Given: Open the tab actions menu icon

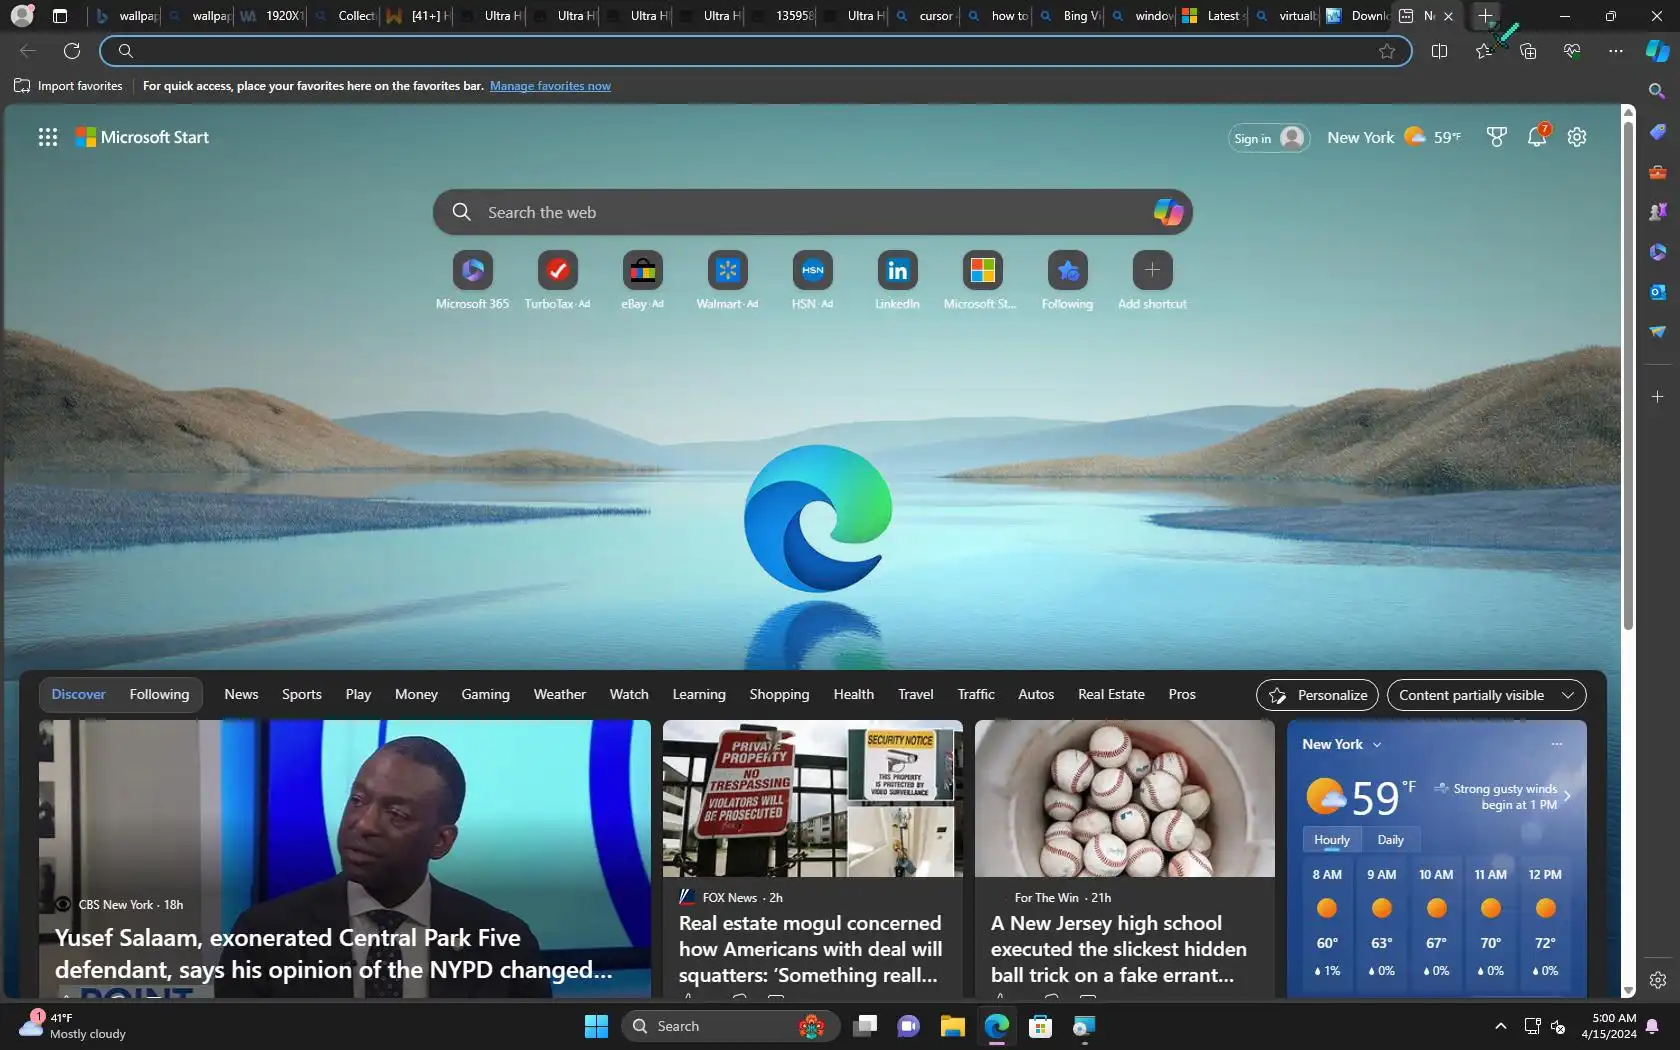Looking at the screenshot, I should 60,16.
